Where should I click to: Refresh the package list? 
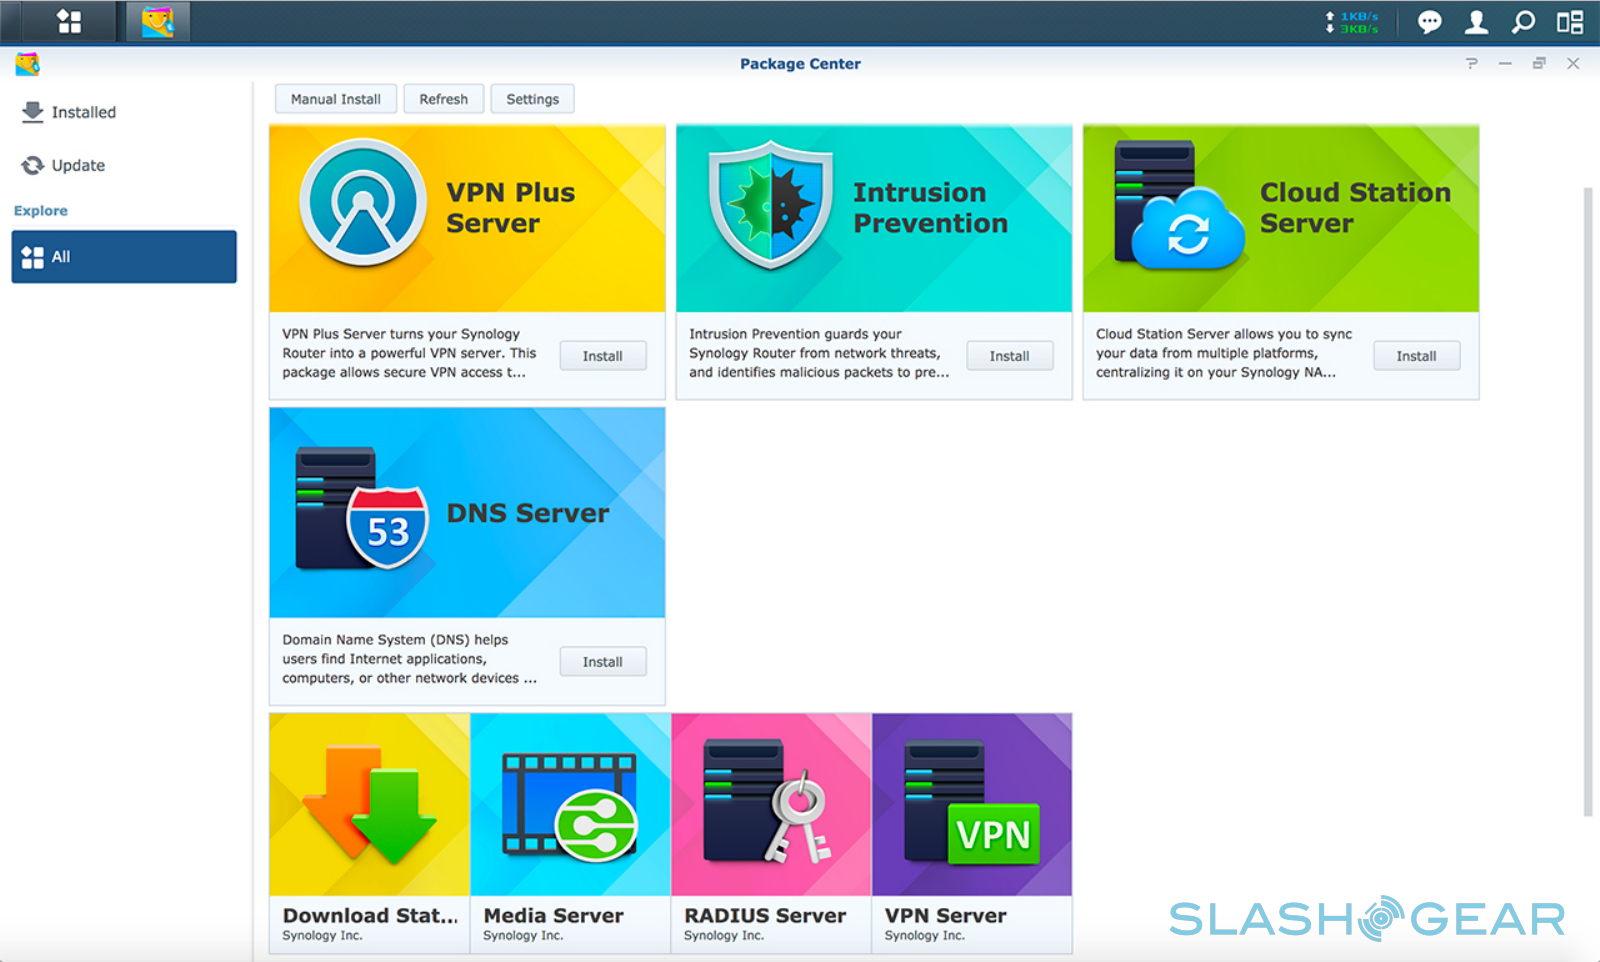[444, 99]
